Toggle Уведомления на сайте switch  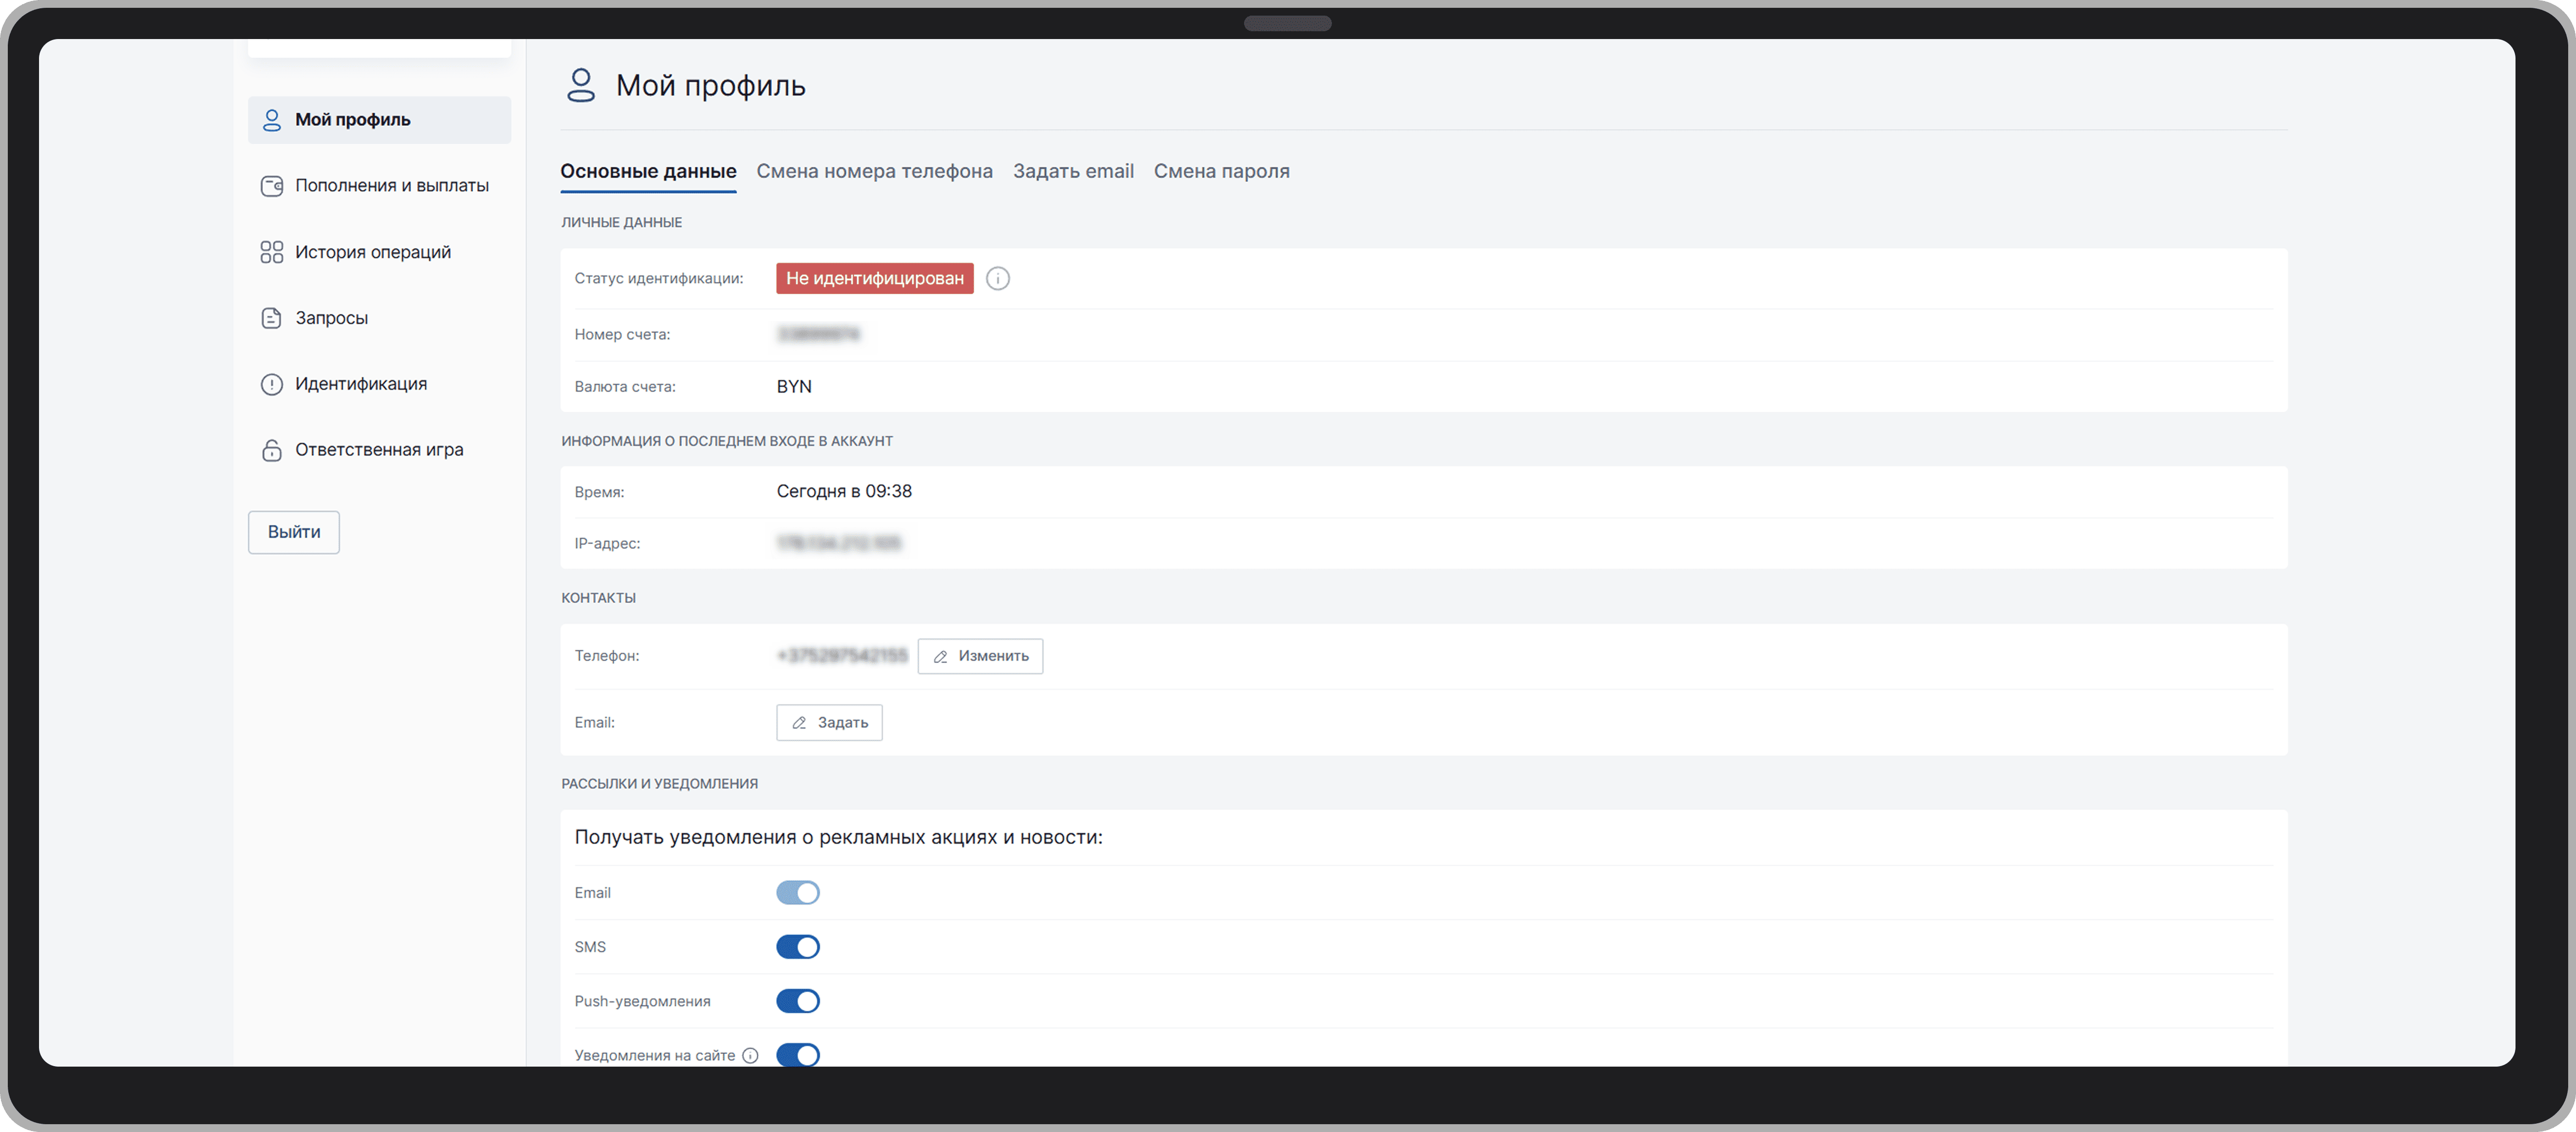pyautogui.click(x=797, y=1054)
